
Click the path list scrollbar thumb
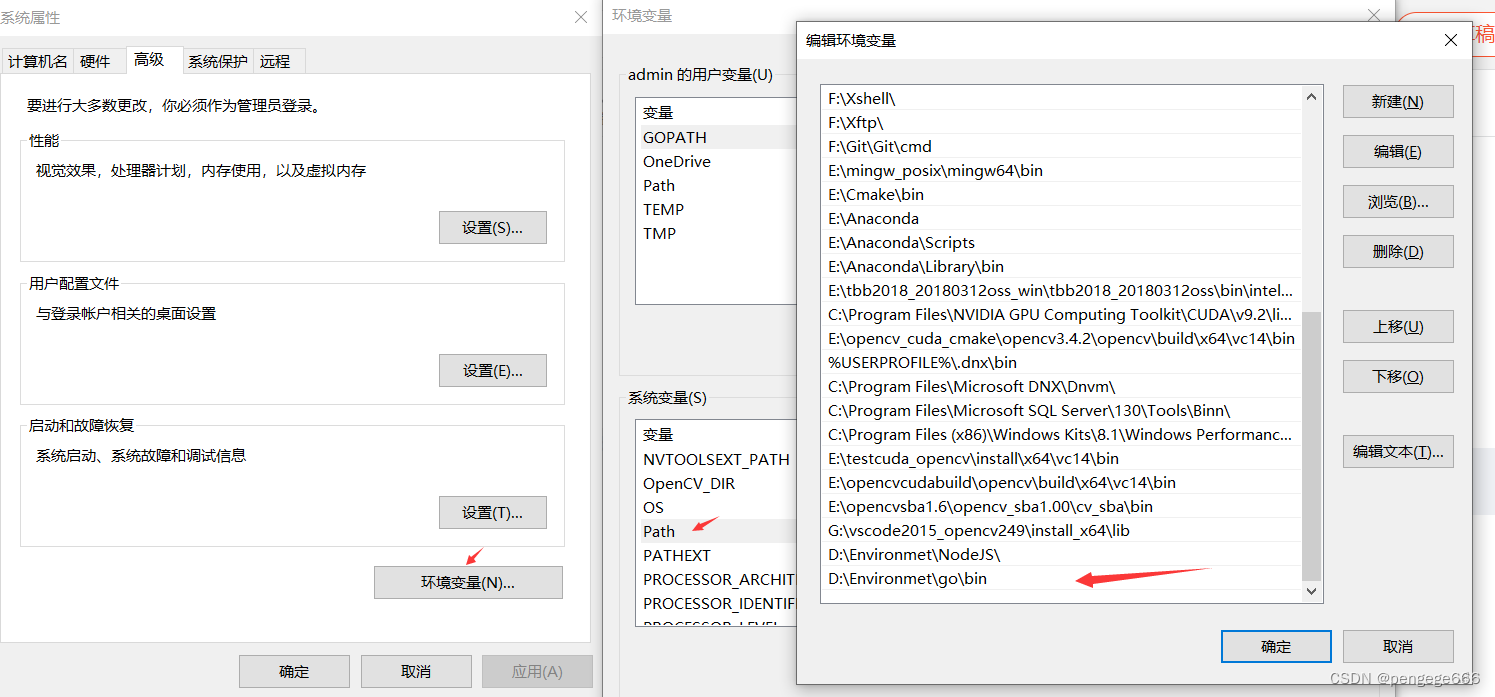pyautogui.click(x=1312, y=446)
